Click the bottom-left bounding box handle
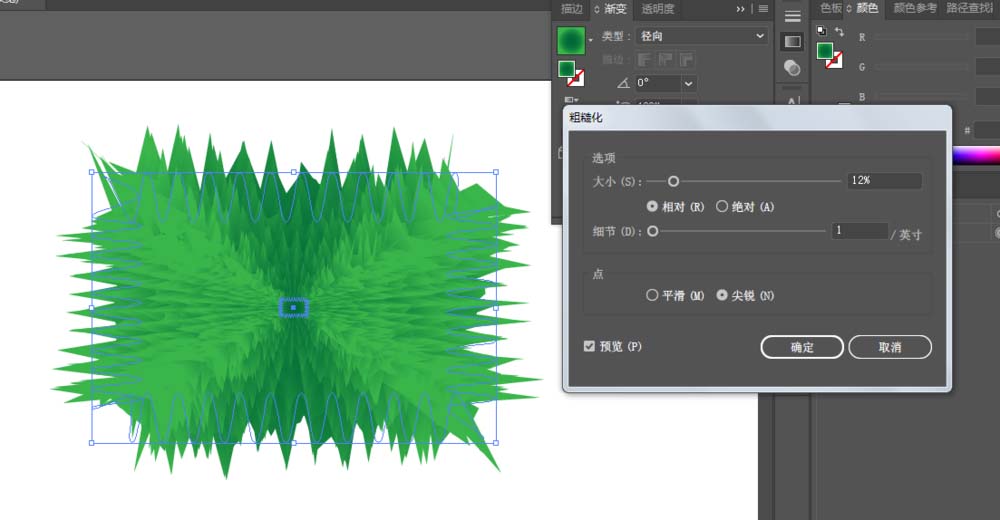This screenshot has width=1000, height=520. pyautogui.click(x=92, y=442)
